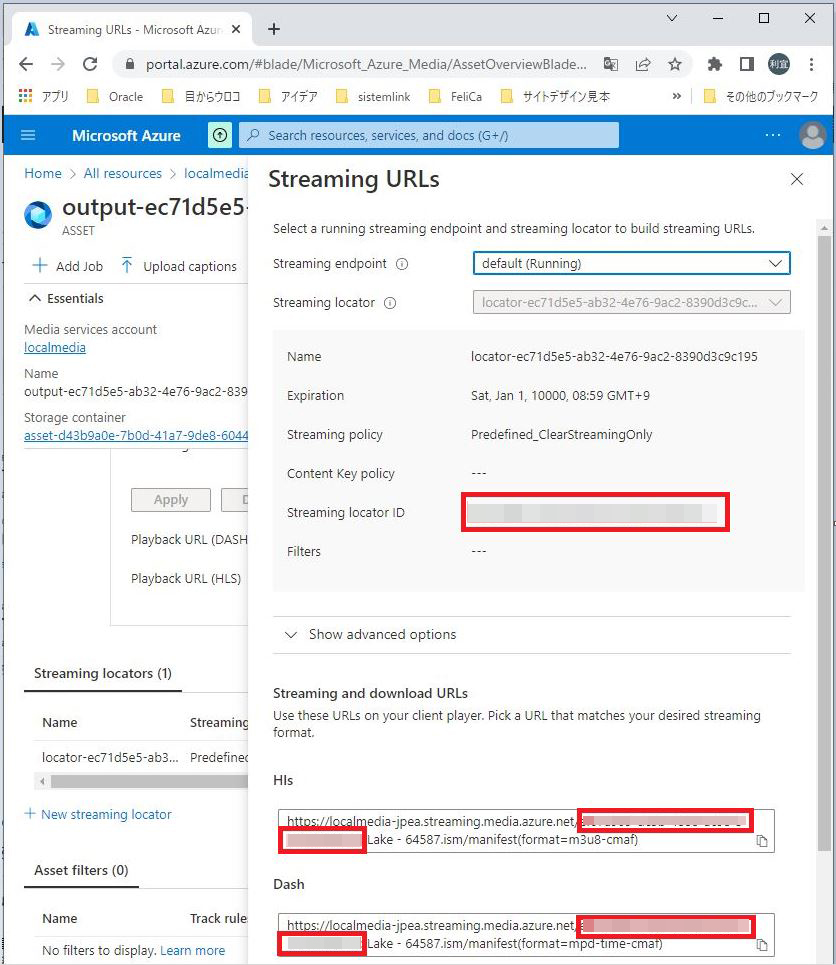Go to Home breadcrumb
836x965 pixels.
point(43,174)
